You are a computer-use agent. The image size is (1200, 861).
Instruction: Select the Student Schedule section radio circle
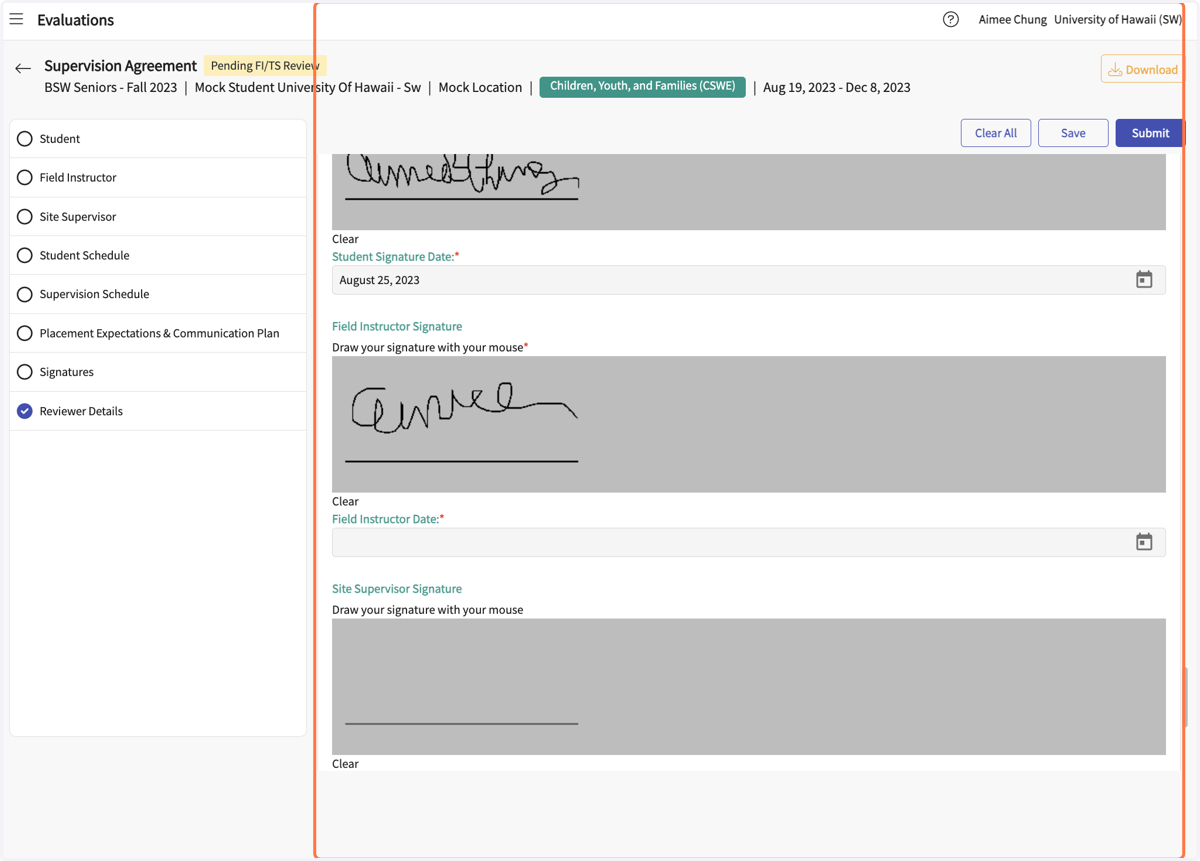25,256
